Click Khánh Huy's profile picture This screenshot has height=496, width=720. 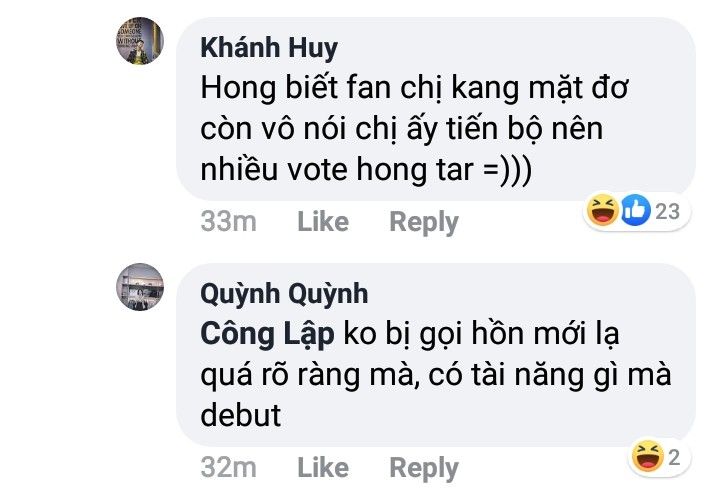(139, 41)
